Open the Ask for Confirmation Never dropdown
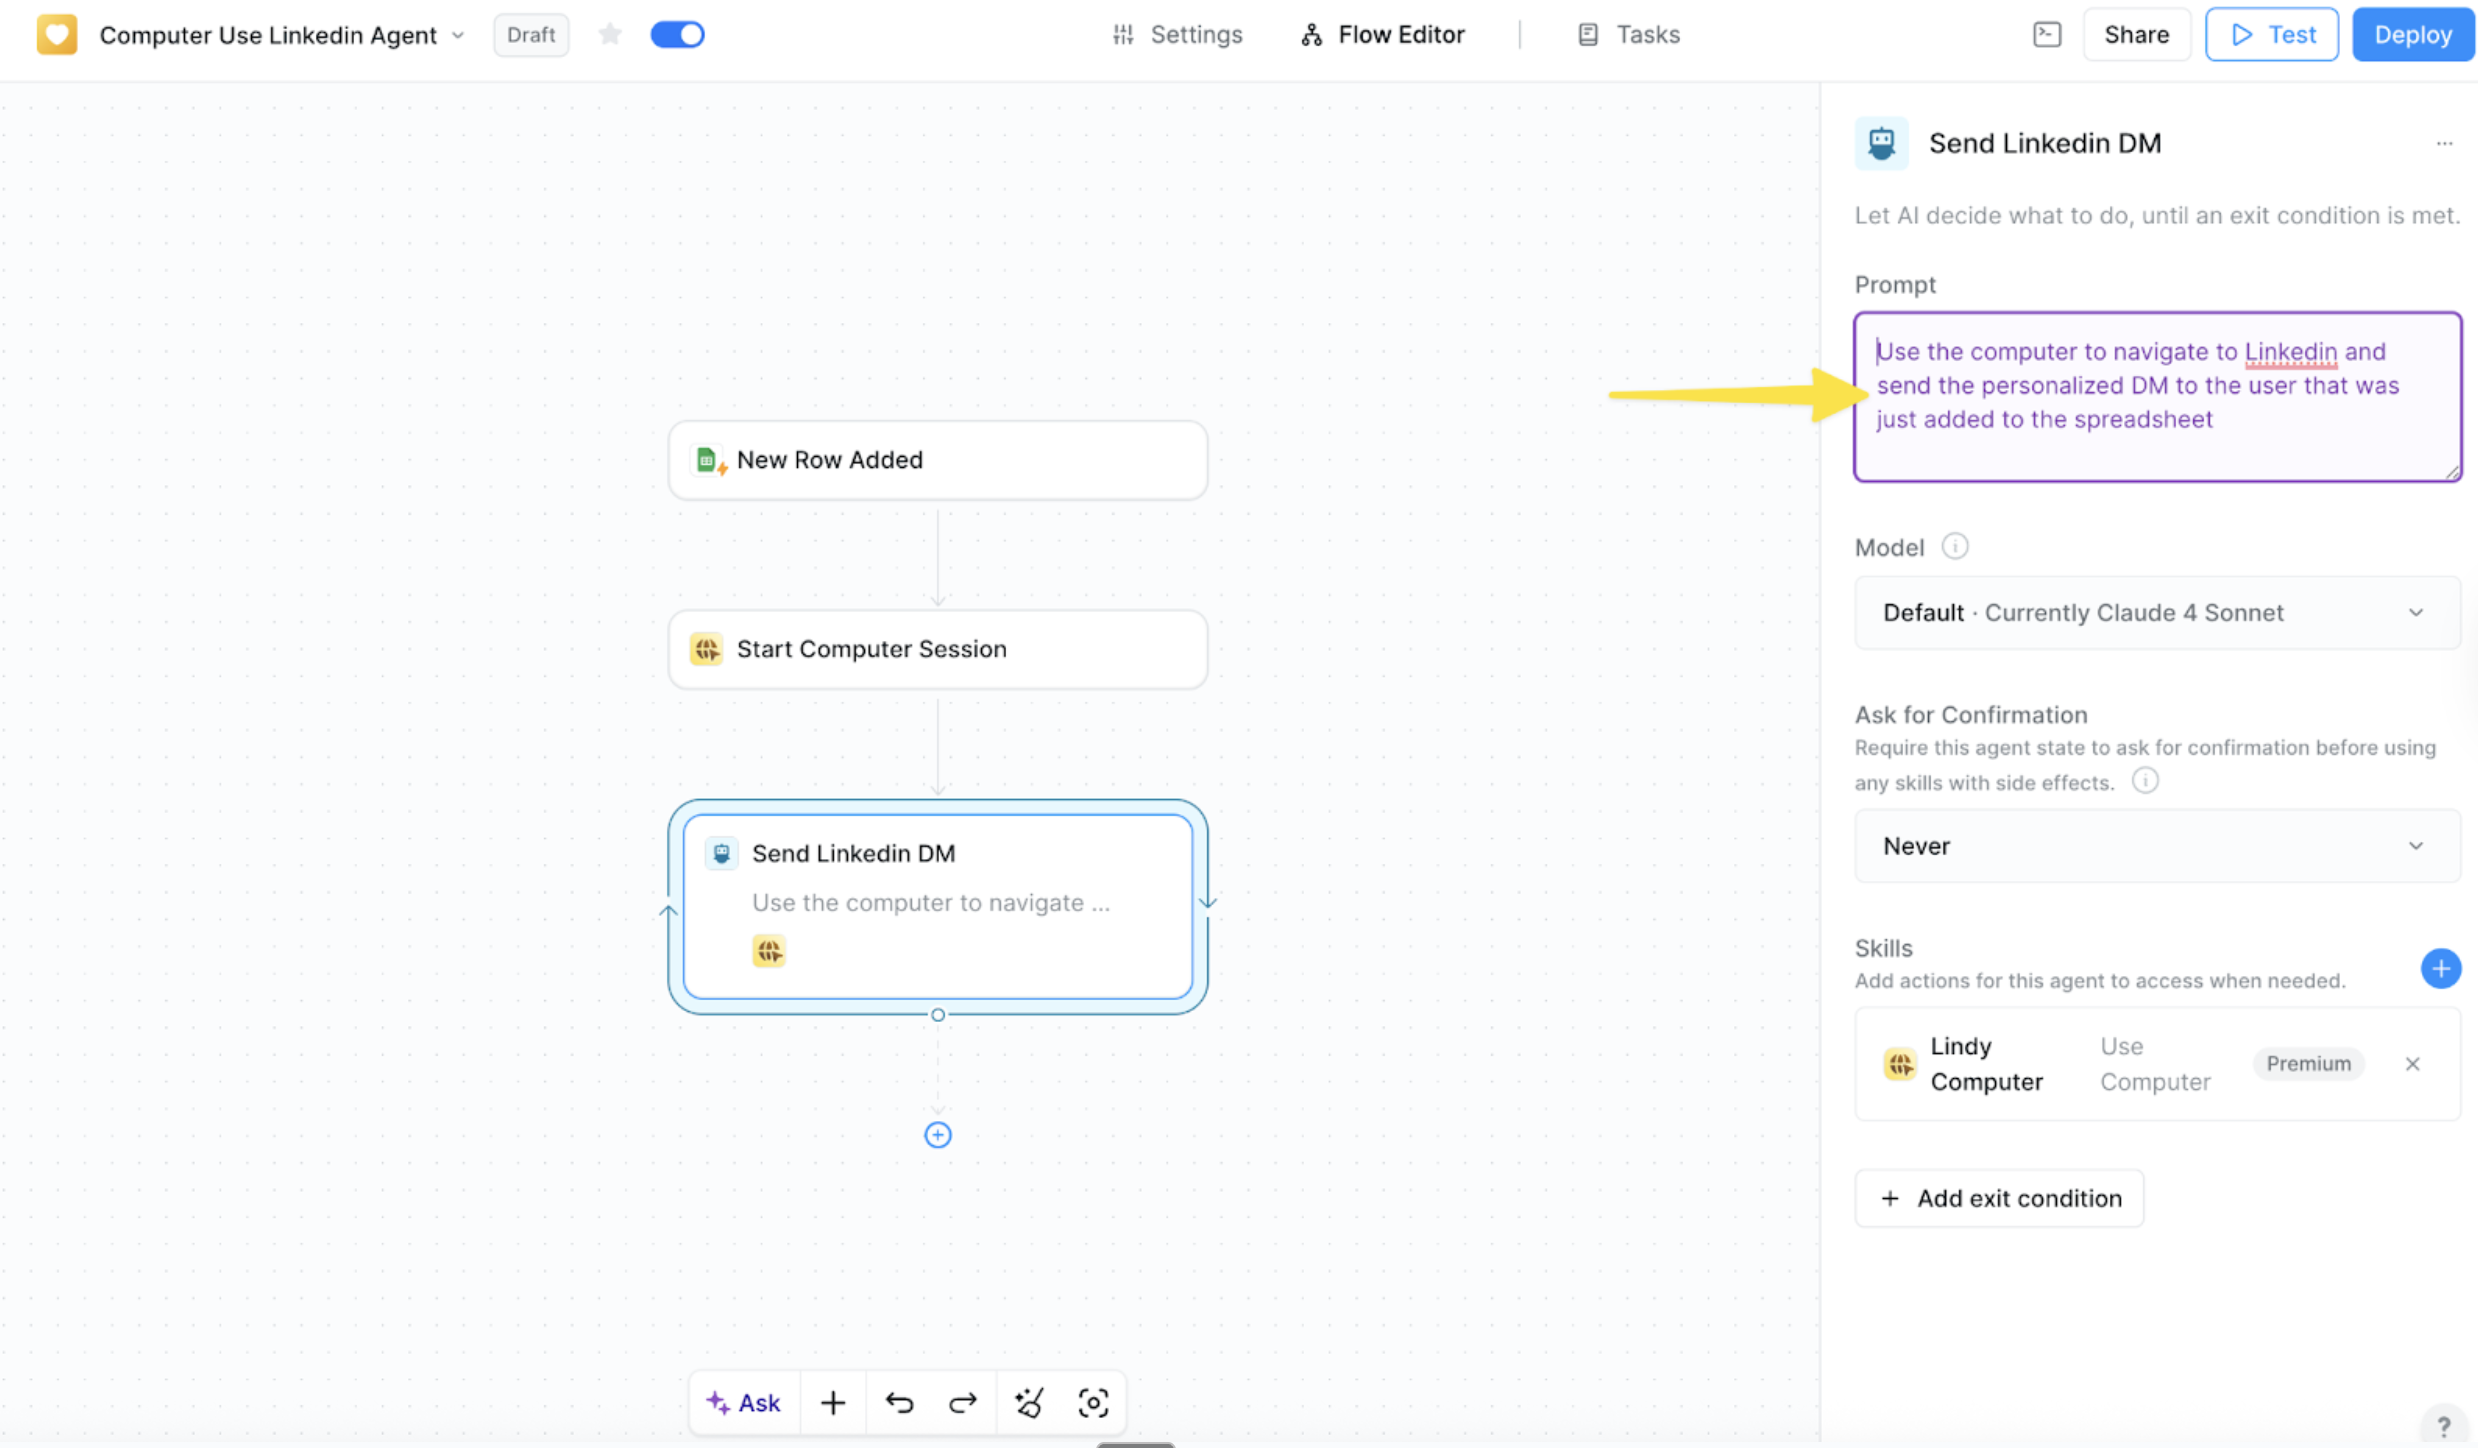This screenshot has width=2478, height=1448. 2156,845
